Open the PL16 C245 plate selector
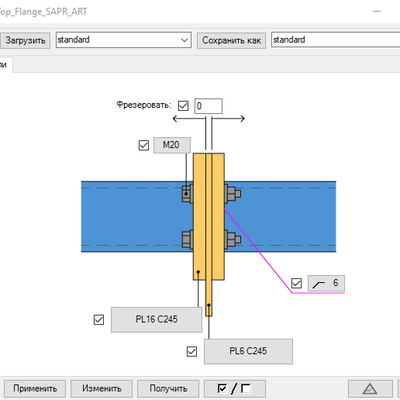 pyautogui.click(x=156, y=320)
